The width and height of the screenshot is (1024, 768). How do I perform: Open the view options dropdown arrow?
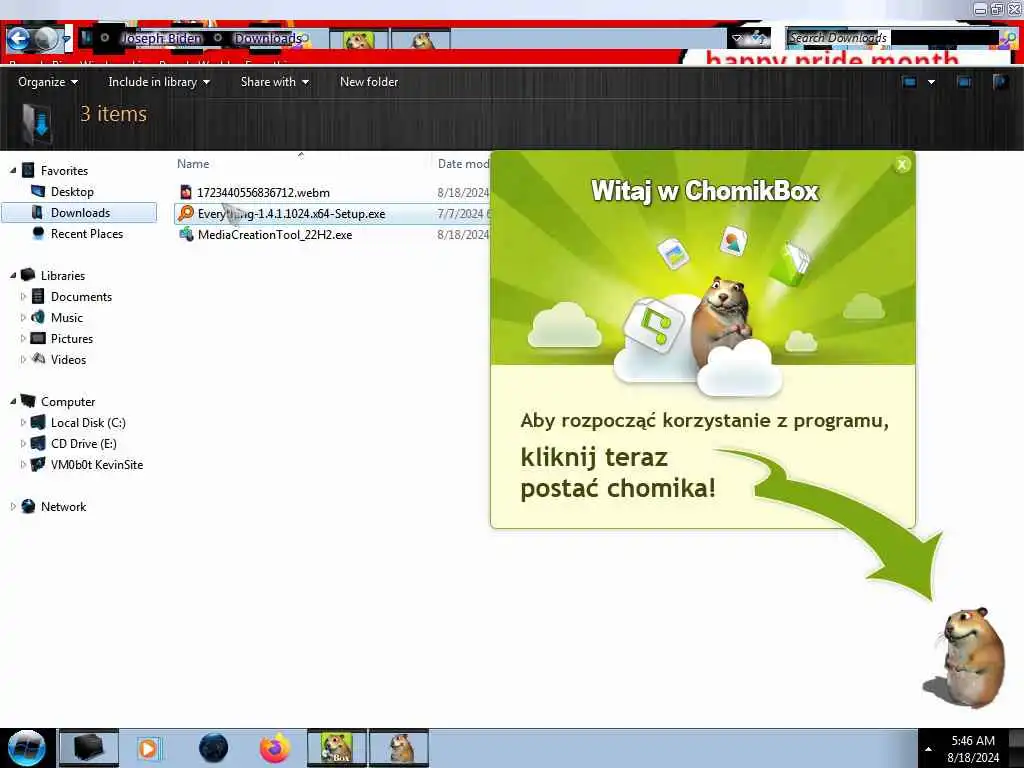point(931,82)
